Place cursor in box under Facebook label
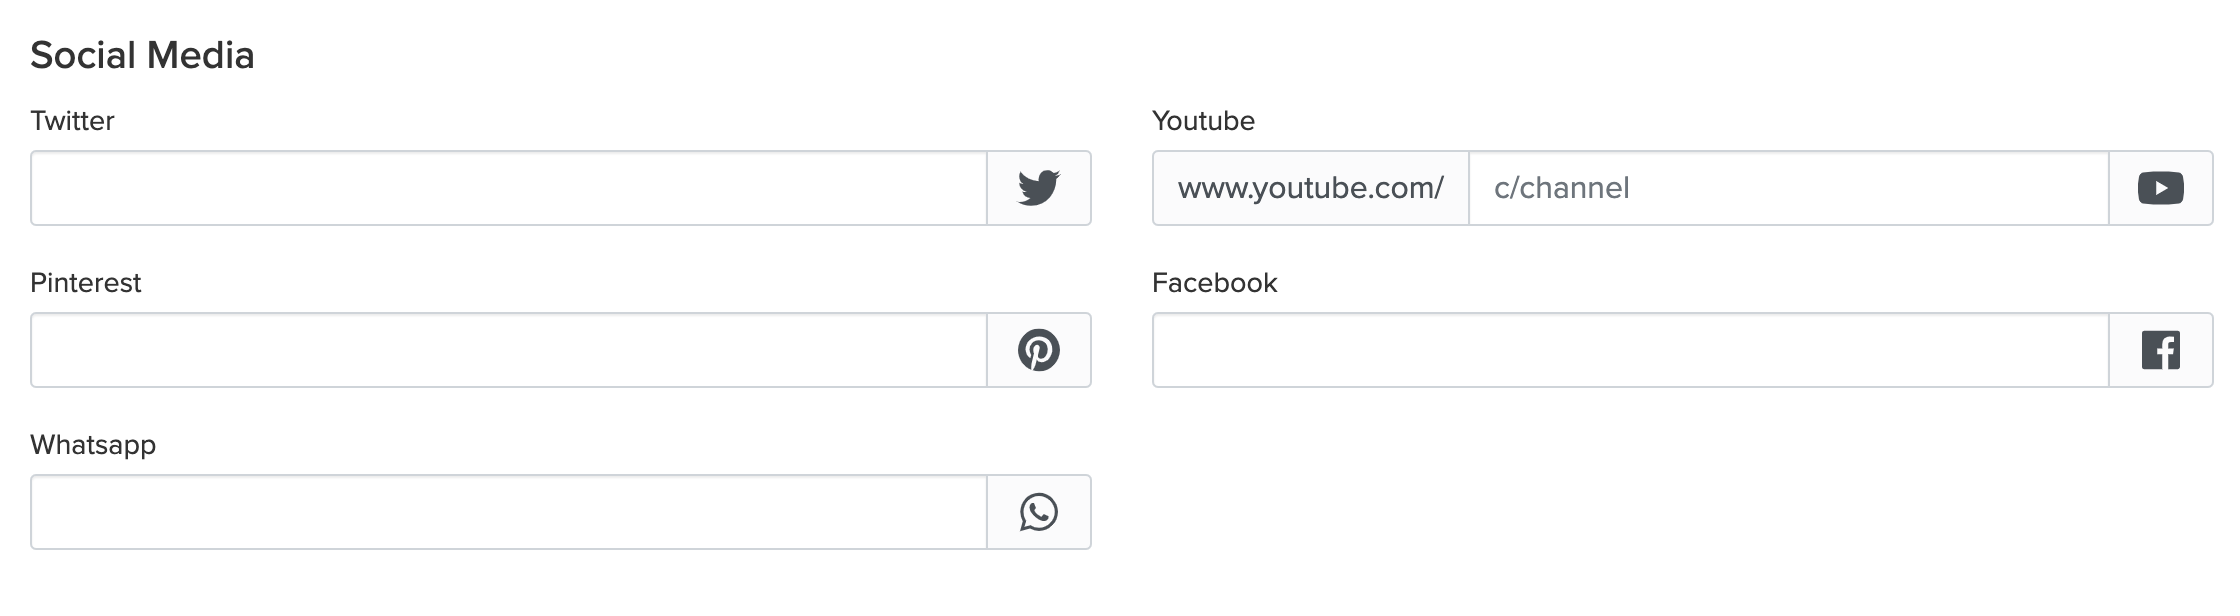The image size is (2240, 616). 1630,350
